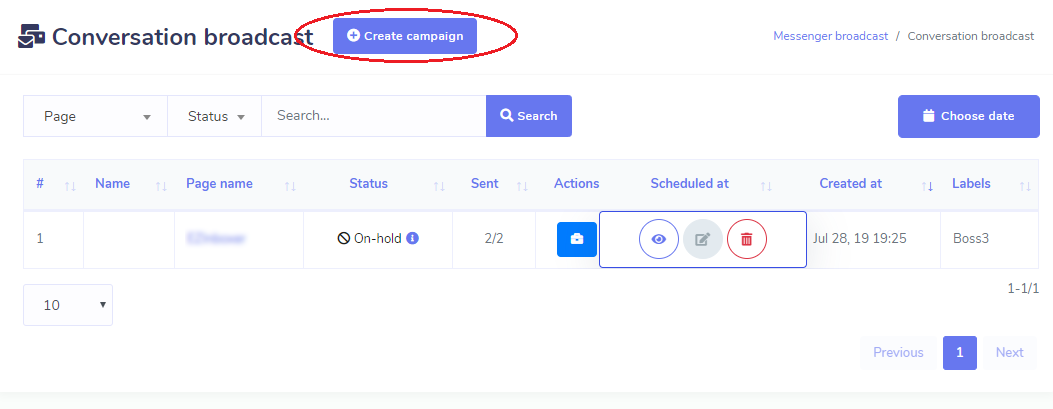Sort by Scheduled at column arrows
The height and width of the screenshot is (409, 1053).
point(766,185)
